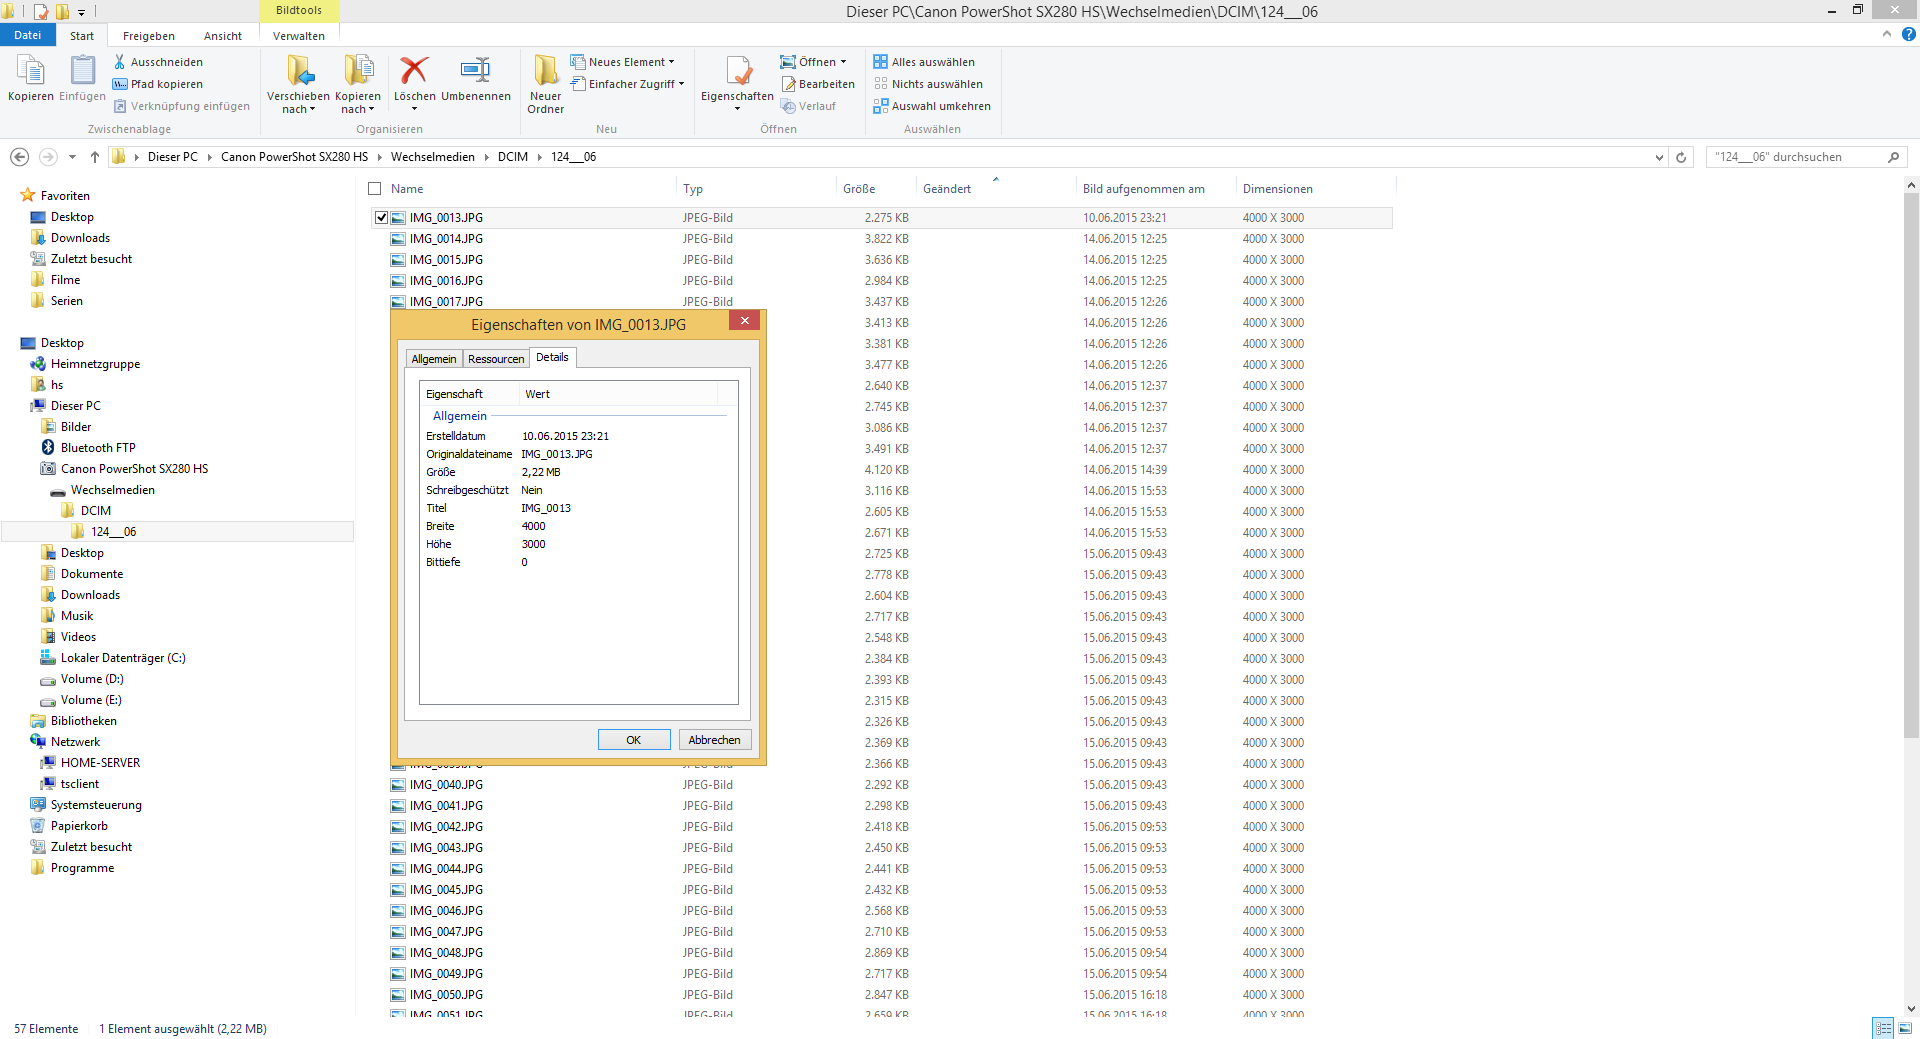Go up one folder level arrow
Viewport: 1920px width, 1039px height.
click(x=95, y=157)
